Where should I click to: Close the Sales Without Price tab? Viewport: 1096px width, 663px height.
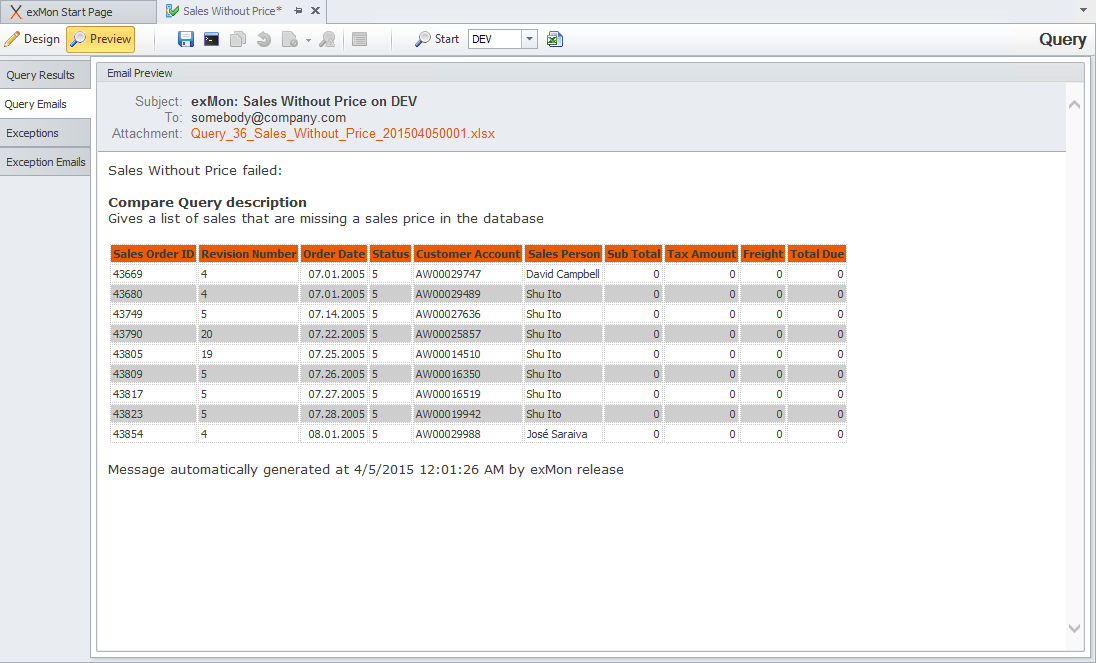pos(315,10)
